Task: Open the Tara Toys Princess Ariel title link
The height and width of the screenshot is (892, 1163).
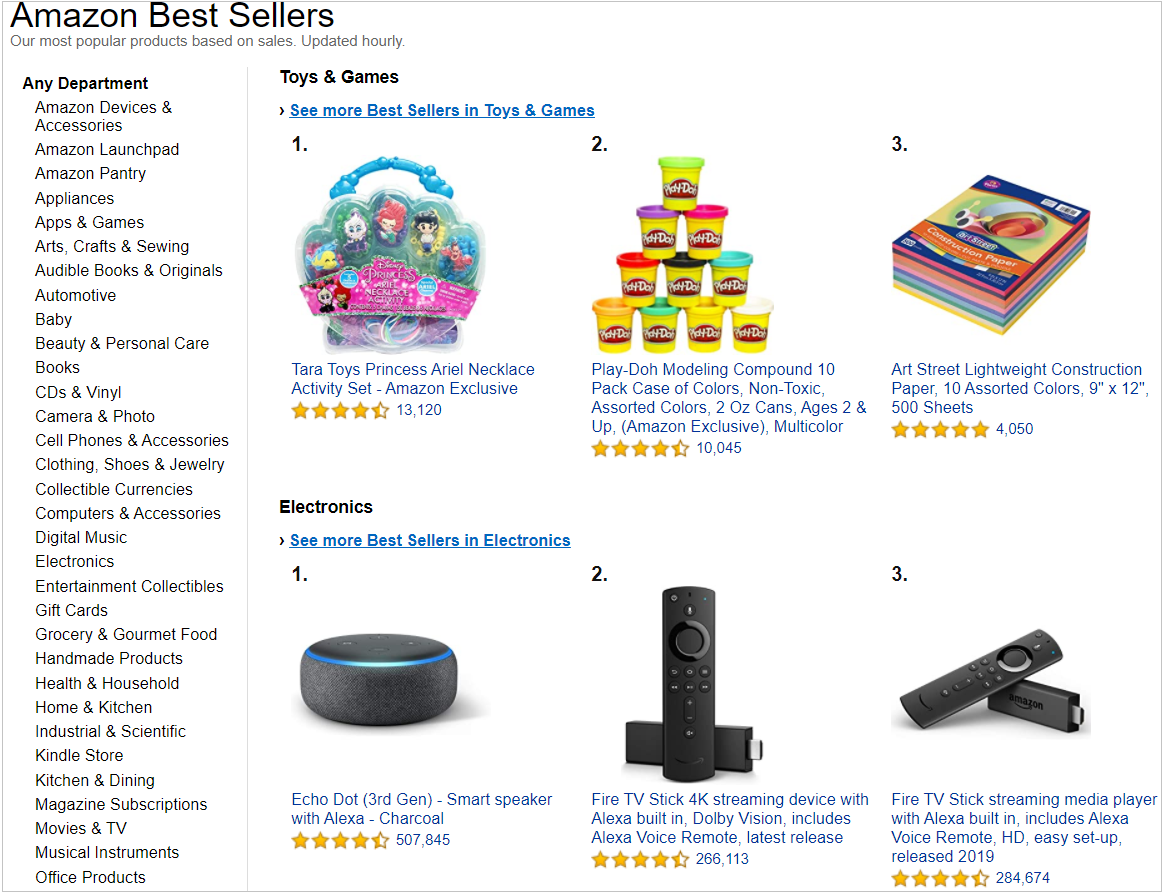Action: [x=413, y=379]
